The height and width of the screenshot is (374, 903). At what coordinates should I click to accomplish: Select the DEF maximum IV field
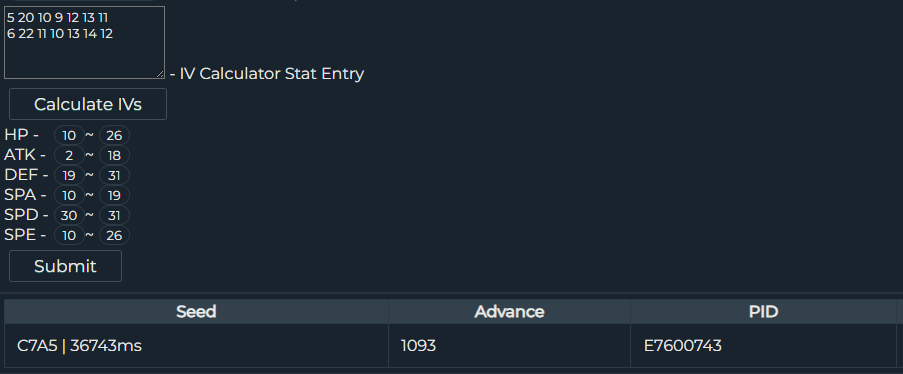tap(114, 175)
